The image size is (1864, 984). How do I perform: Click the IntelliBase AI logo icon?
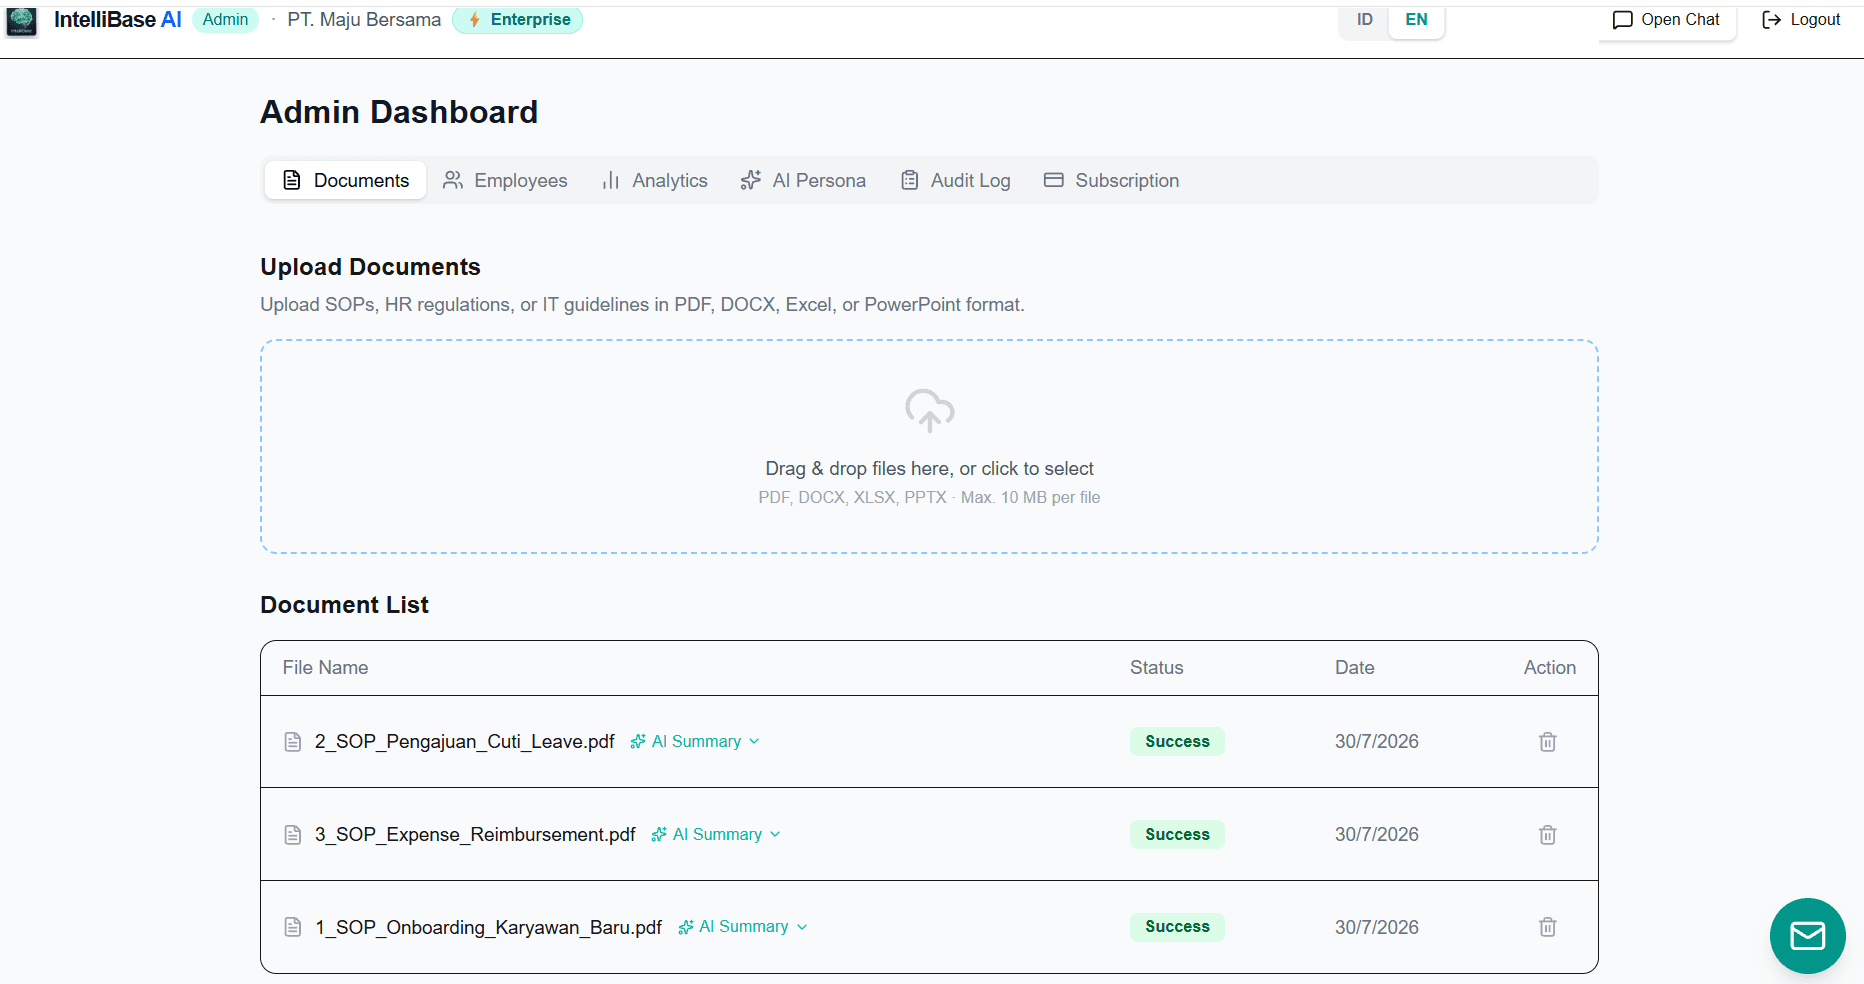click(21, 20)
